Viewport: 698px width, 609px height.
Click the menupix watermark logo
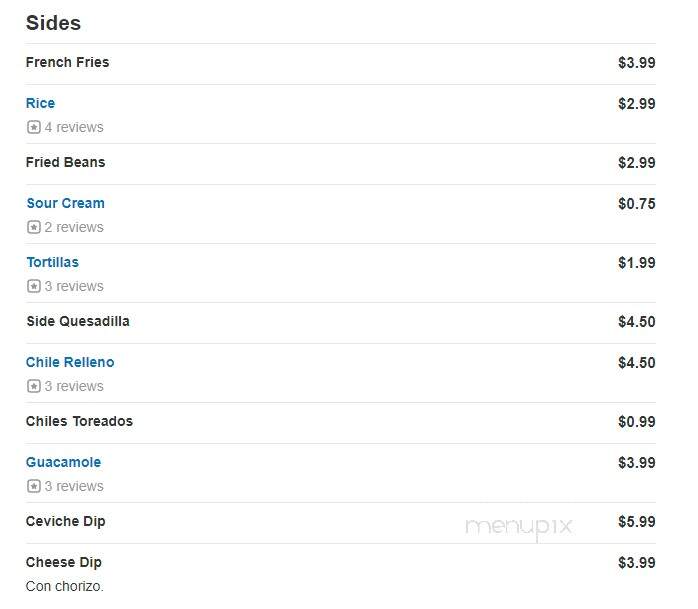coord(519,528)
